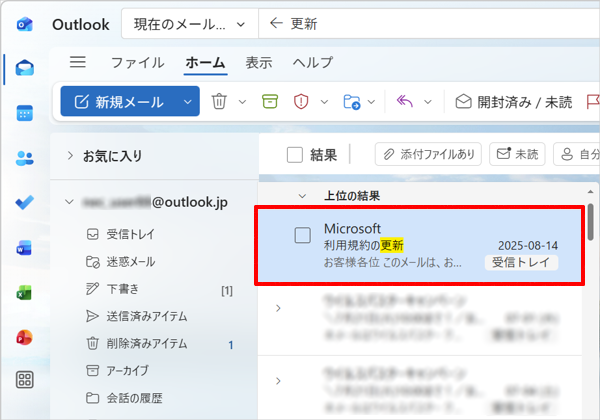Click the 下書き count [1]
Image resolution: width=600 pixels, height=420 pixels.
(x=227, y=291)
